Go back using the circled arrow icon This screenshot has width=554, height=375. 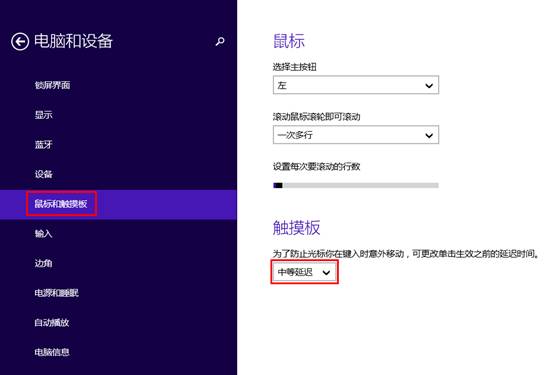pyautogui.click(x=20, y=42)
